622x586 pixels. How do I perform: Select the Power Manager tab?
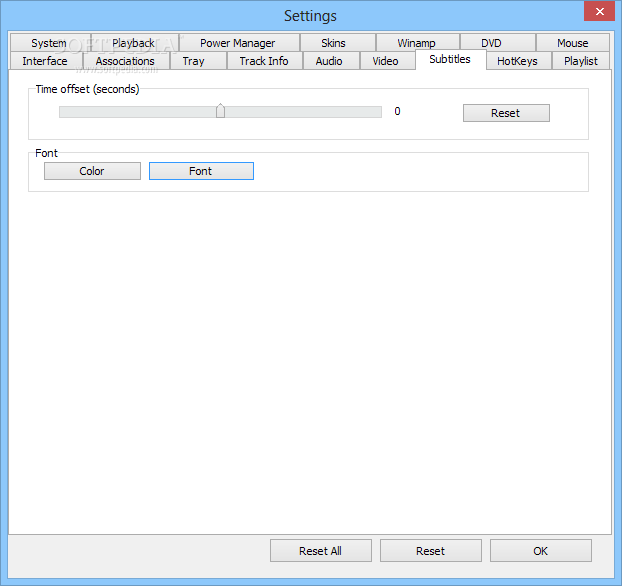(x=238, y=43)
